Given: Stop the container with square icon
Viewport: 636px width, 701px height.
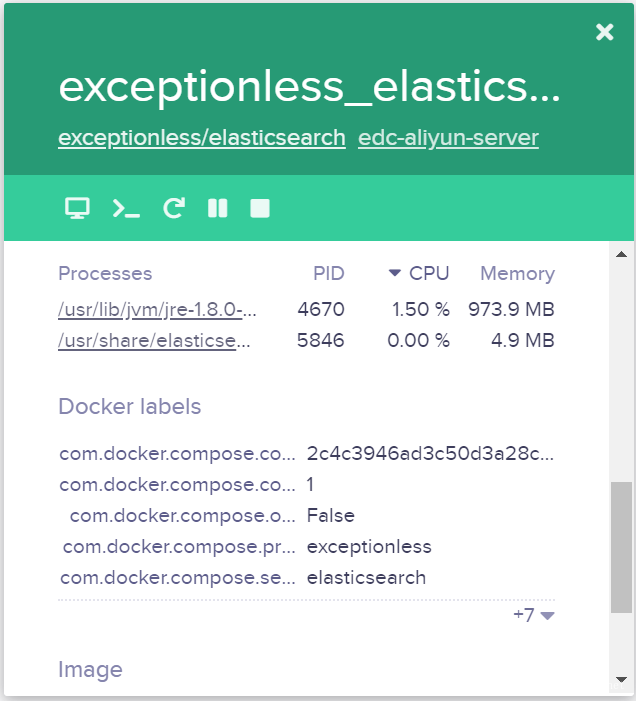Looking at the screenshot, I should pos(260,208).
